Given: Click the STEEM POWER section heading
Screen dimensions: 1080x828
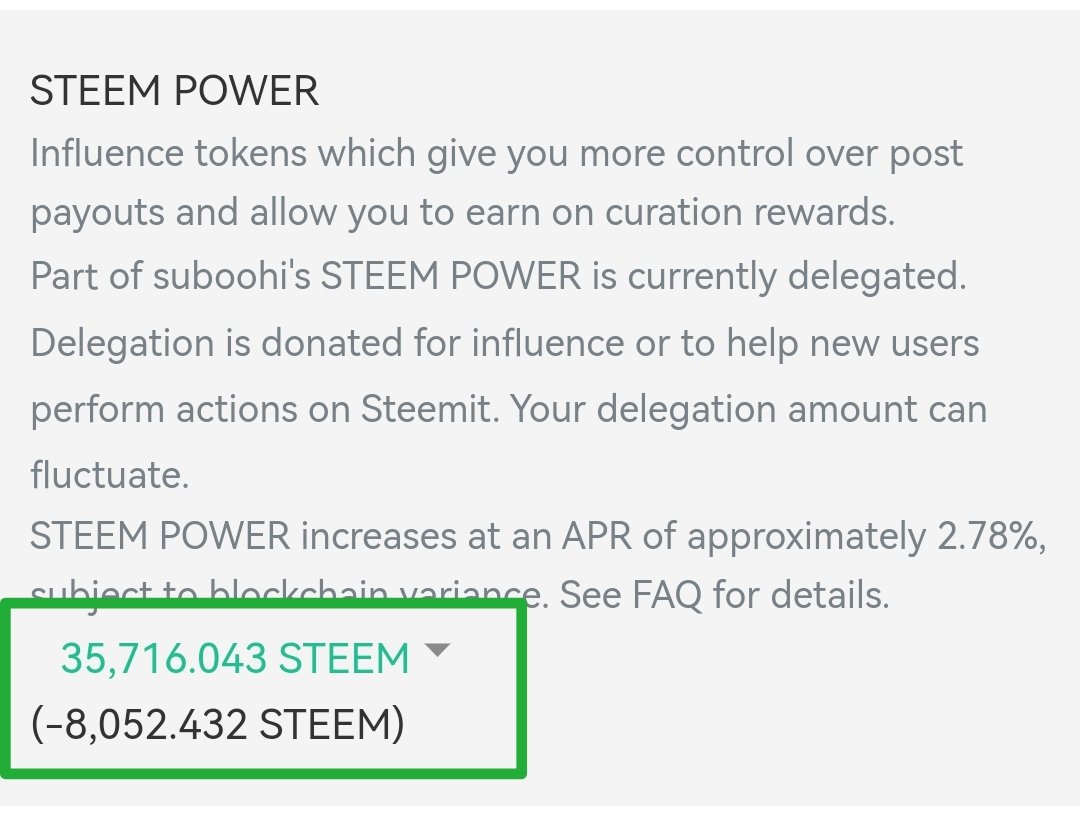Looking at the screenshot, I should 174,92.
